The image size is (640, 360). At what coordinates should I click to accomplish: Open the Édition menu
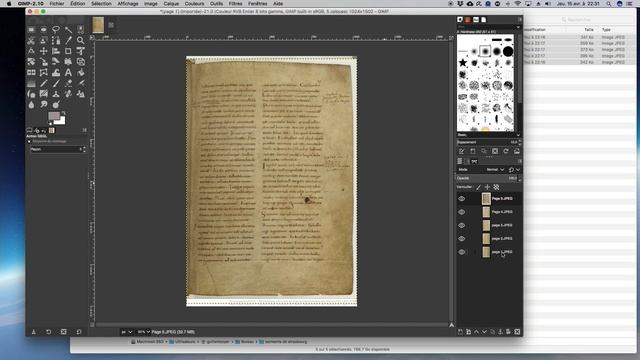[x=78, y=4]
